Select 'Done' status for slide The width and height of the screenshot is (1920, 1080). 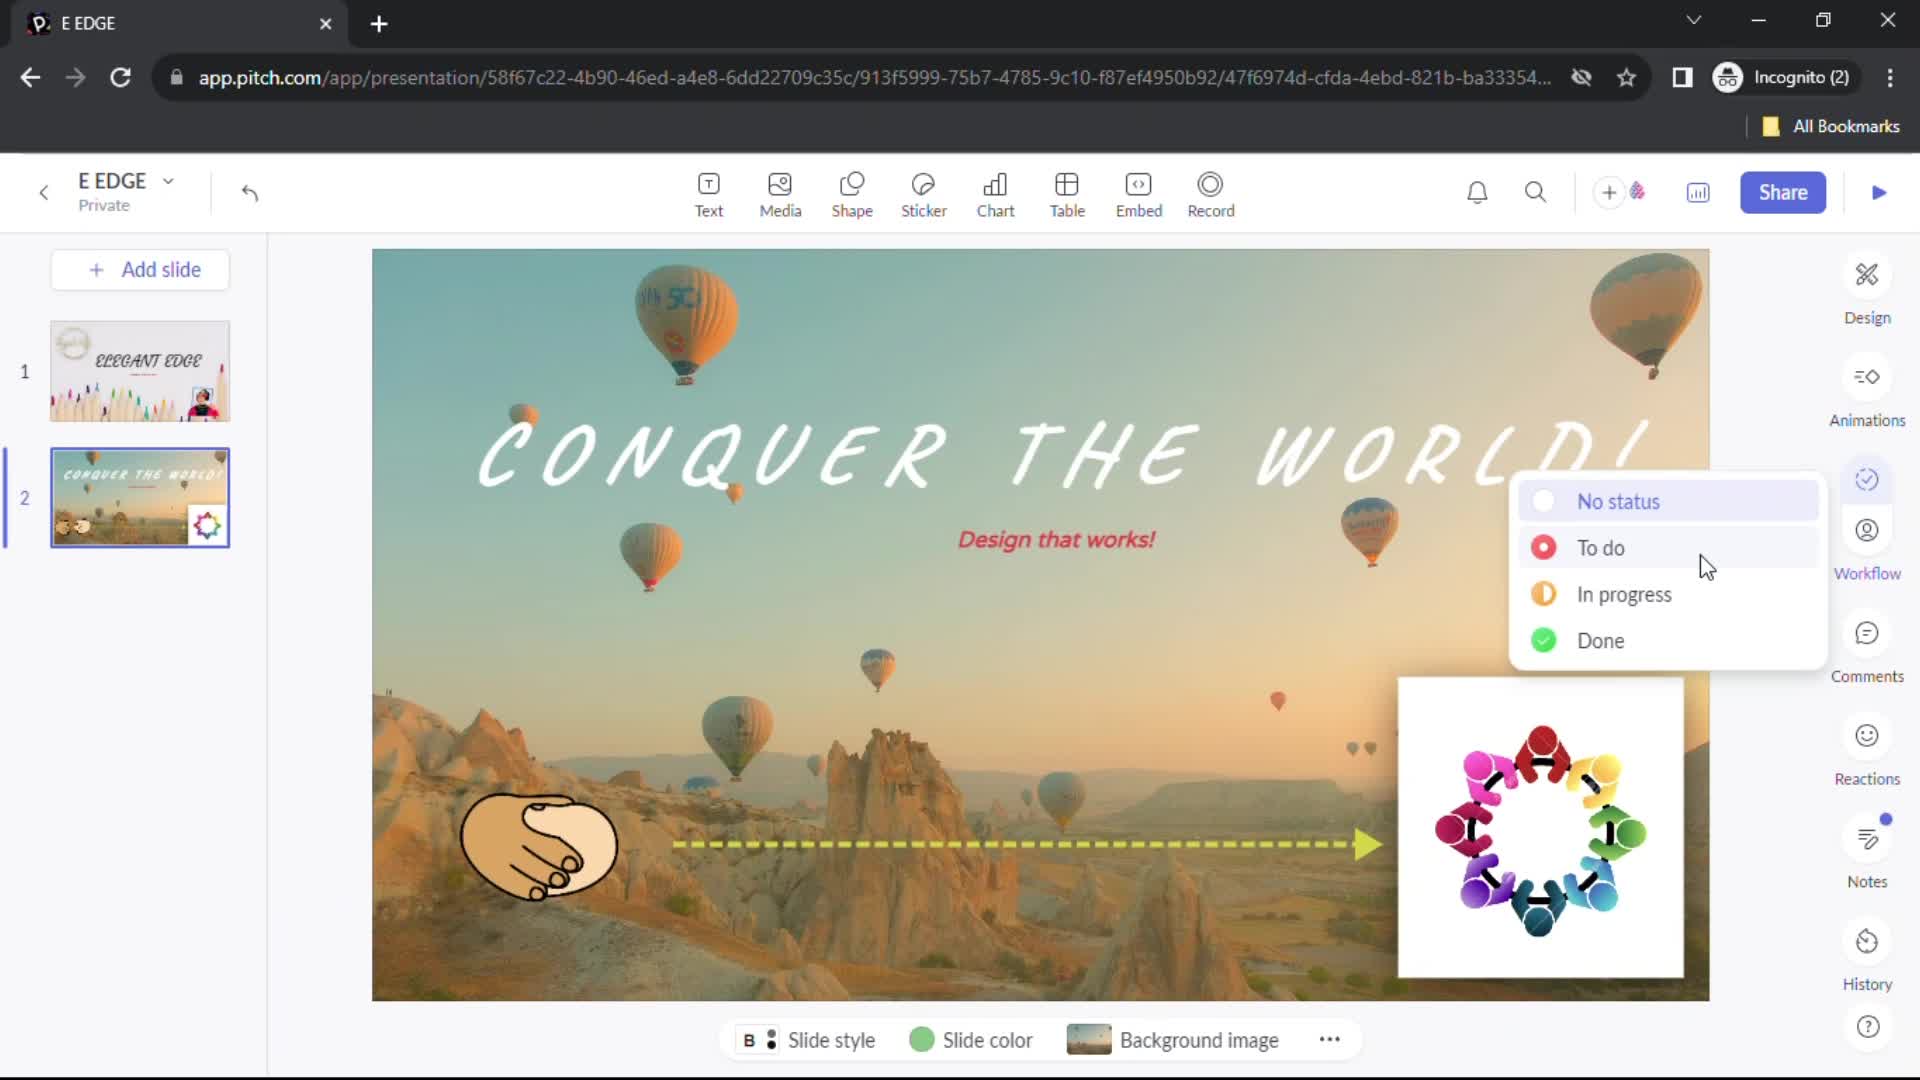(1602, 640)
